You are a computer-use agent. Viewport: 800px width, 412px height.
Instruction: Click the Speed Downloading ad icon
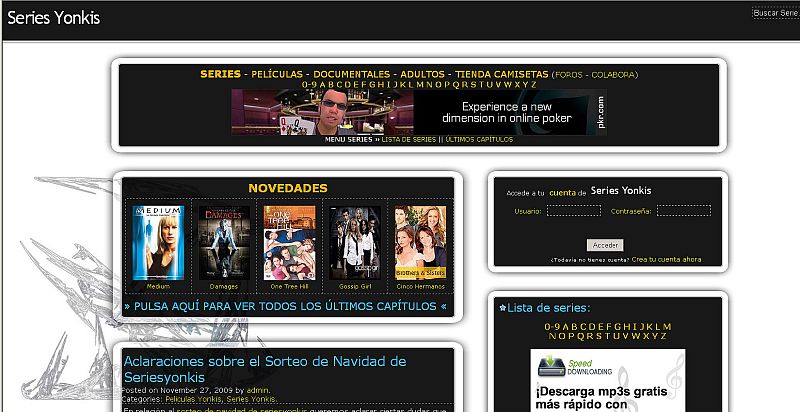550,366
